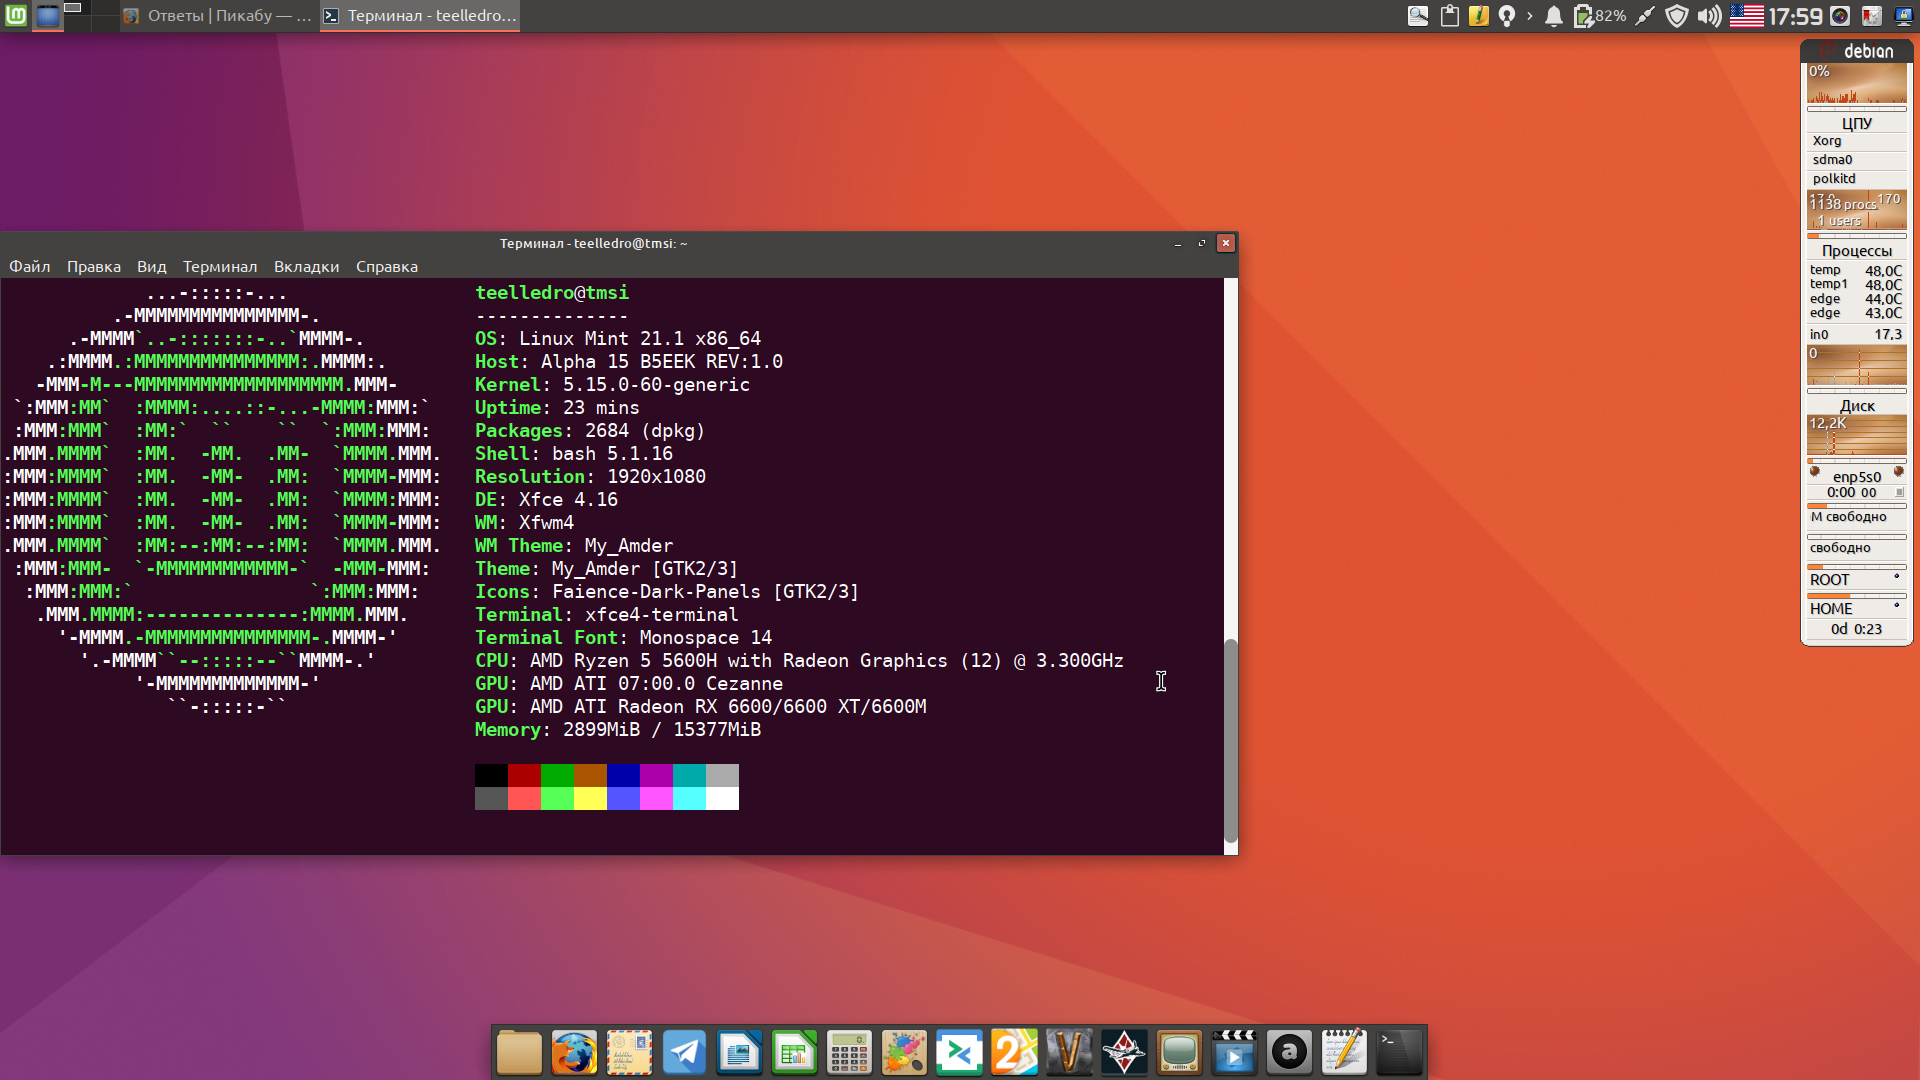Click the network connection plug icon
Image resolution: width=1920 pixels, height=1080 pixels.
(1645, 16)
